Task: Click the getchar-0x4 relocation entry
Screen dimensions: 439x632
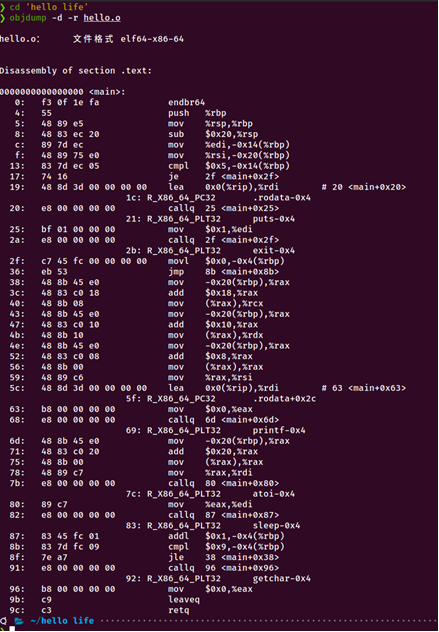Action: click(x=282, y=578)
